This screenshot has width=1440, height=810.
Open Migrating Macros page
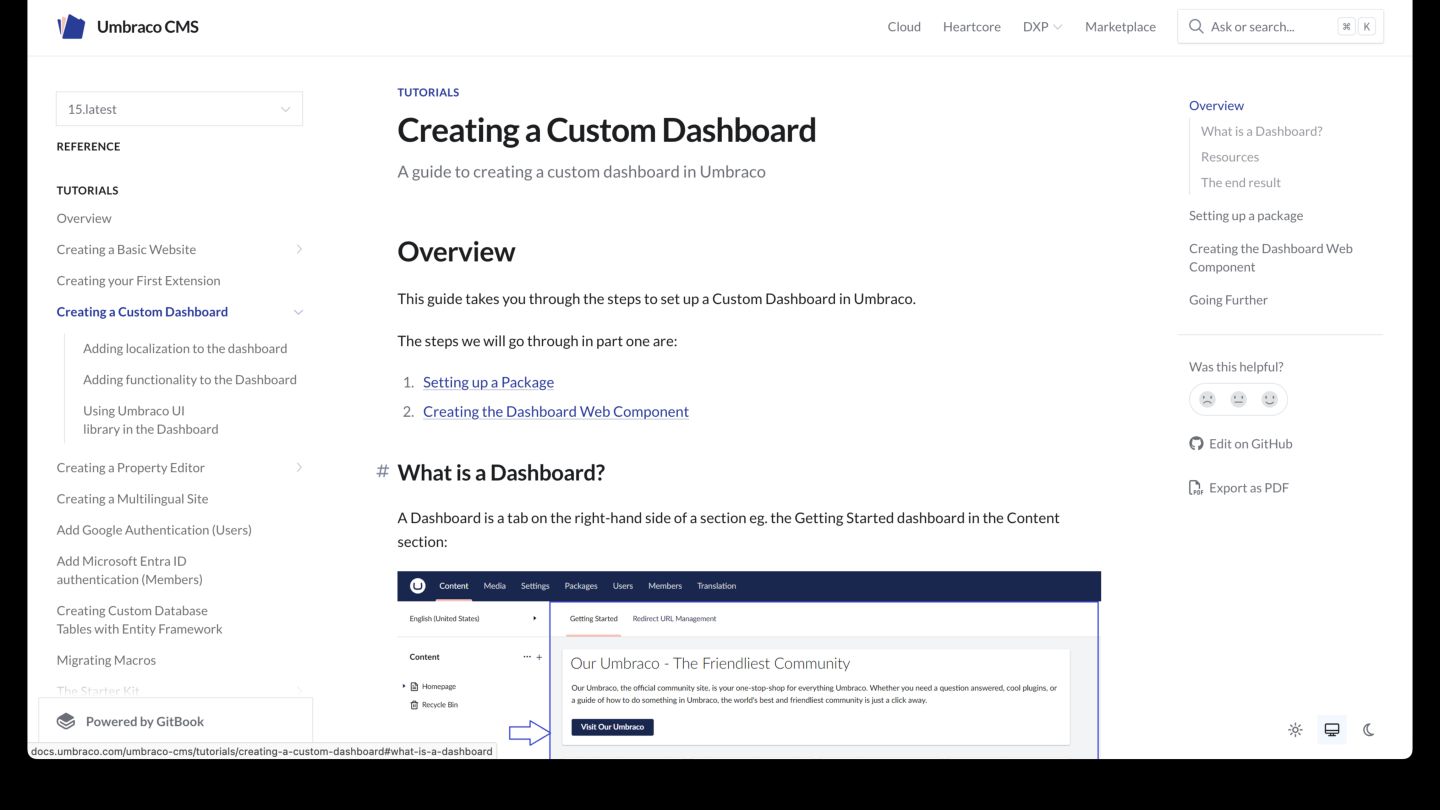106,661
